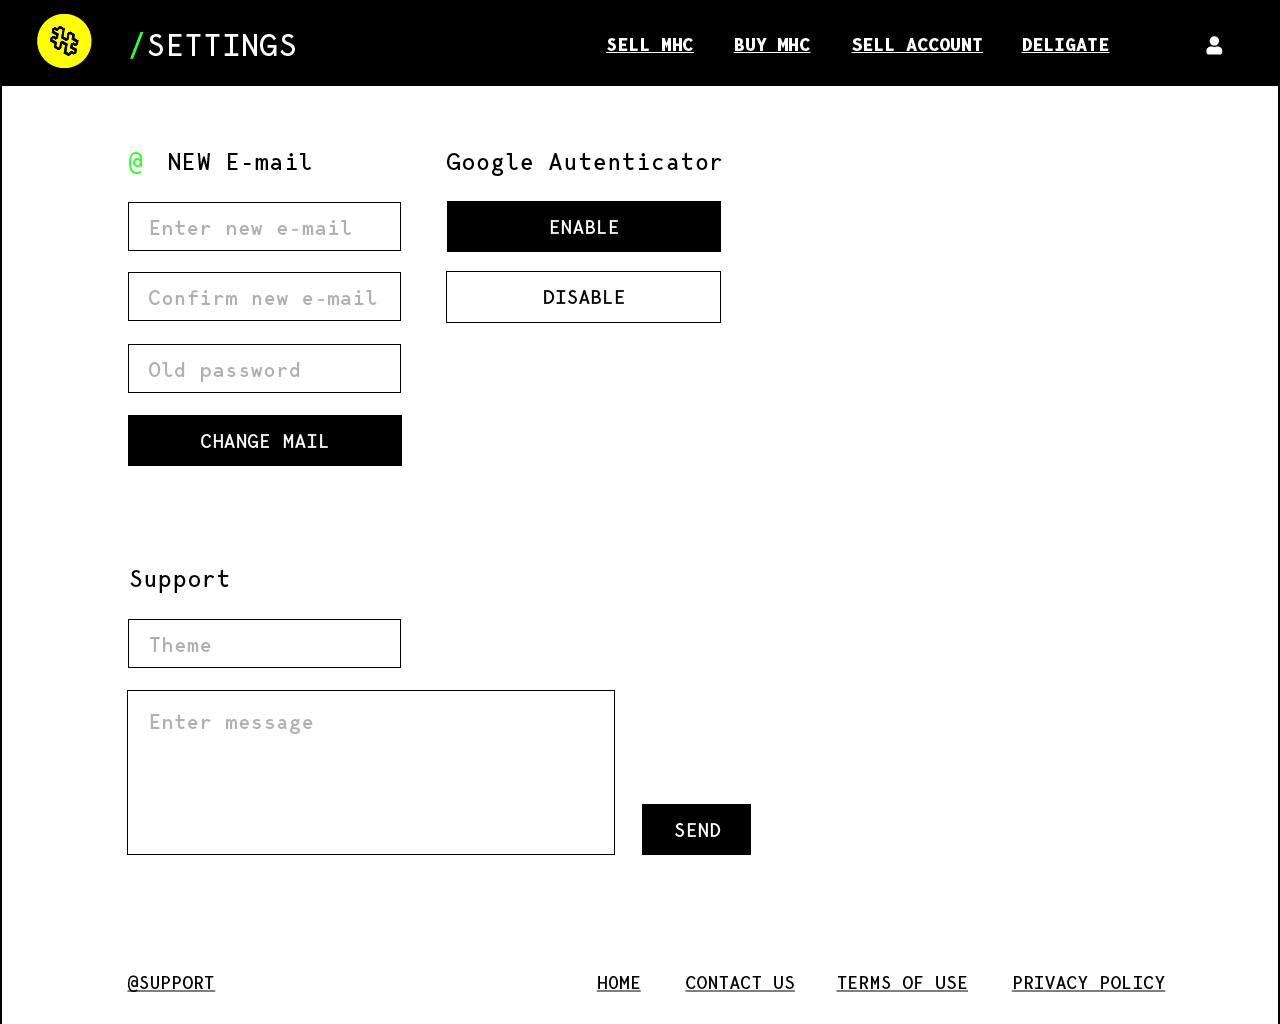This screenshot has height=1024, width=1280.
Task: Click the Confirm new e-mail field
Action: [x=264, y=297]
